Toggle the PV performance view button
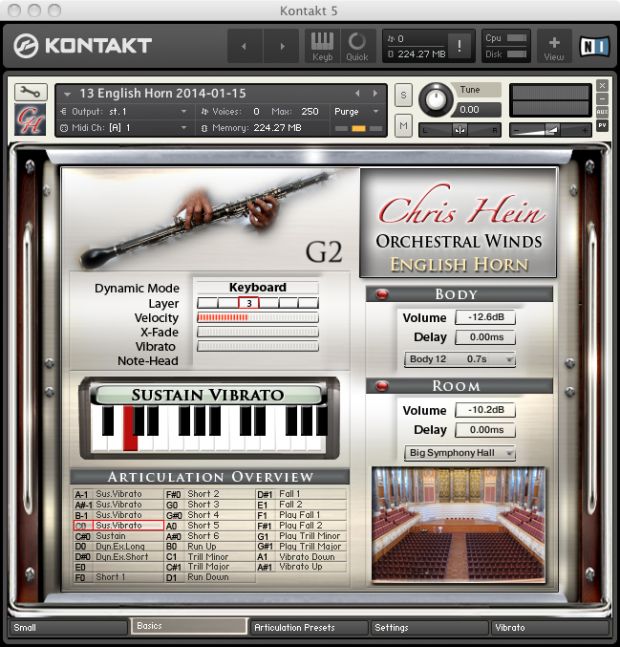Image resolution: width=620 pixels, height=647 pixels. pyautogui.click(x=602, y=125)
